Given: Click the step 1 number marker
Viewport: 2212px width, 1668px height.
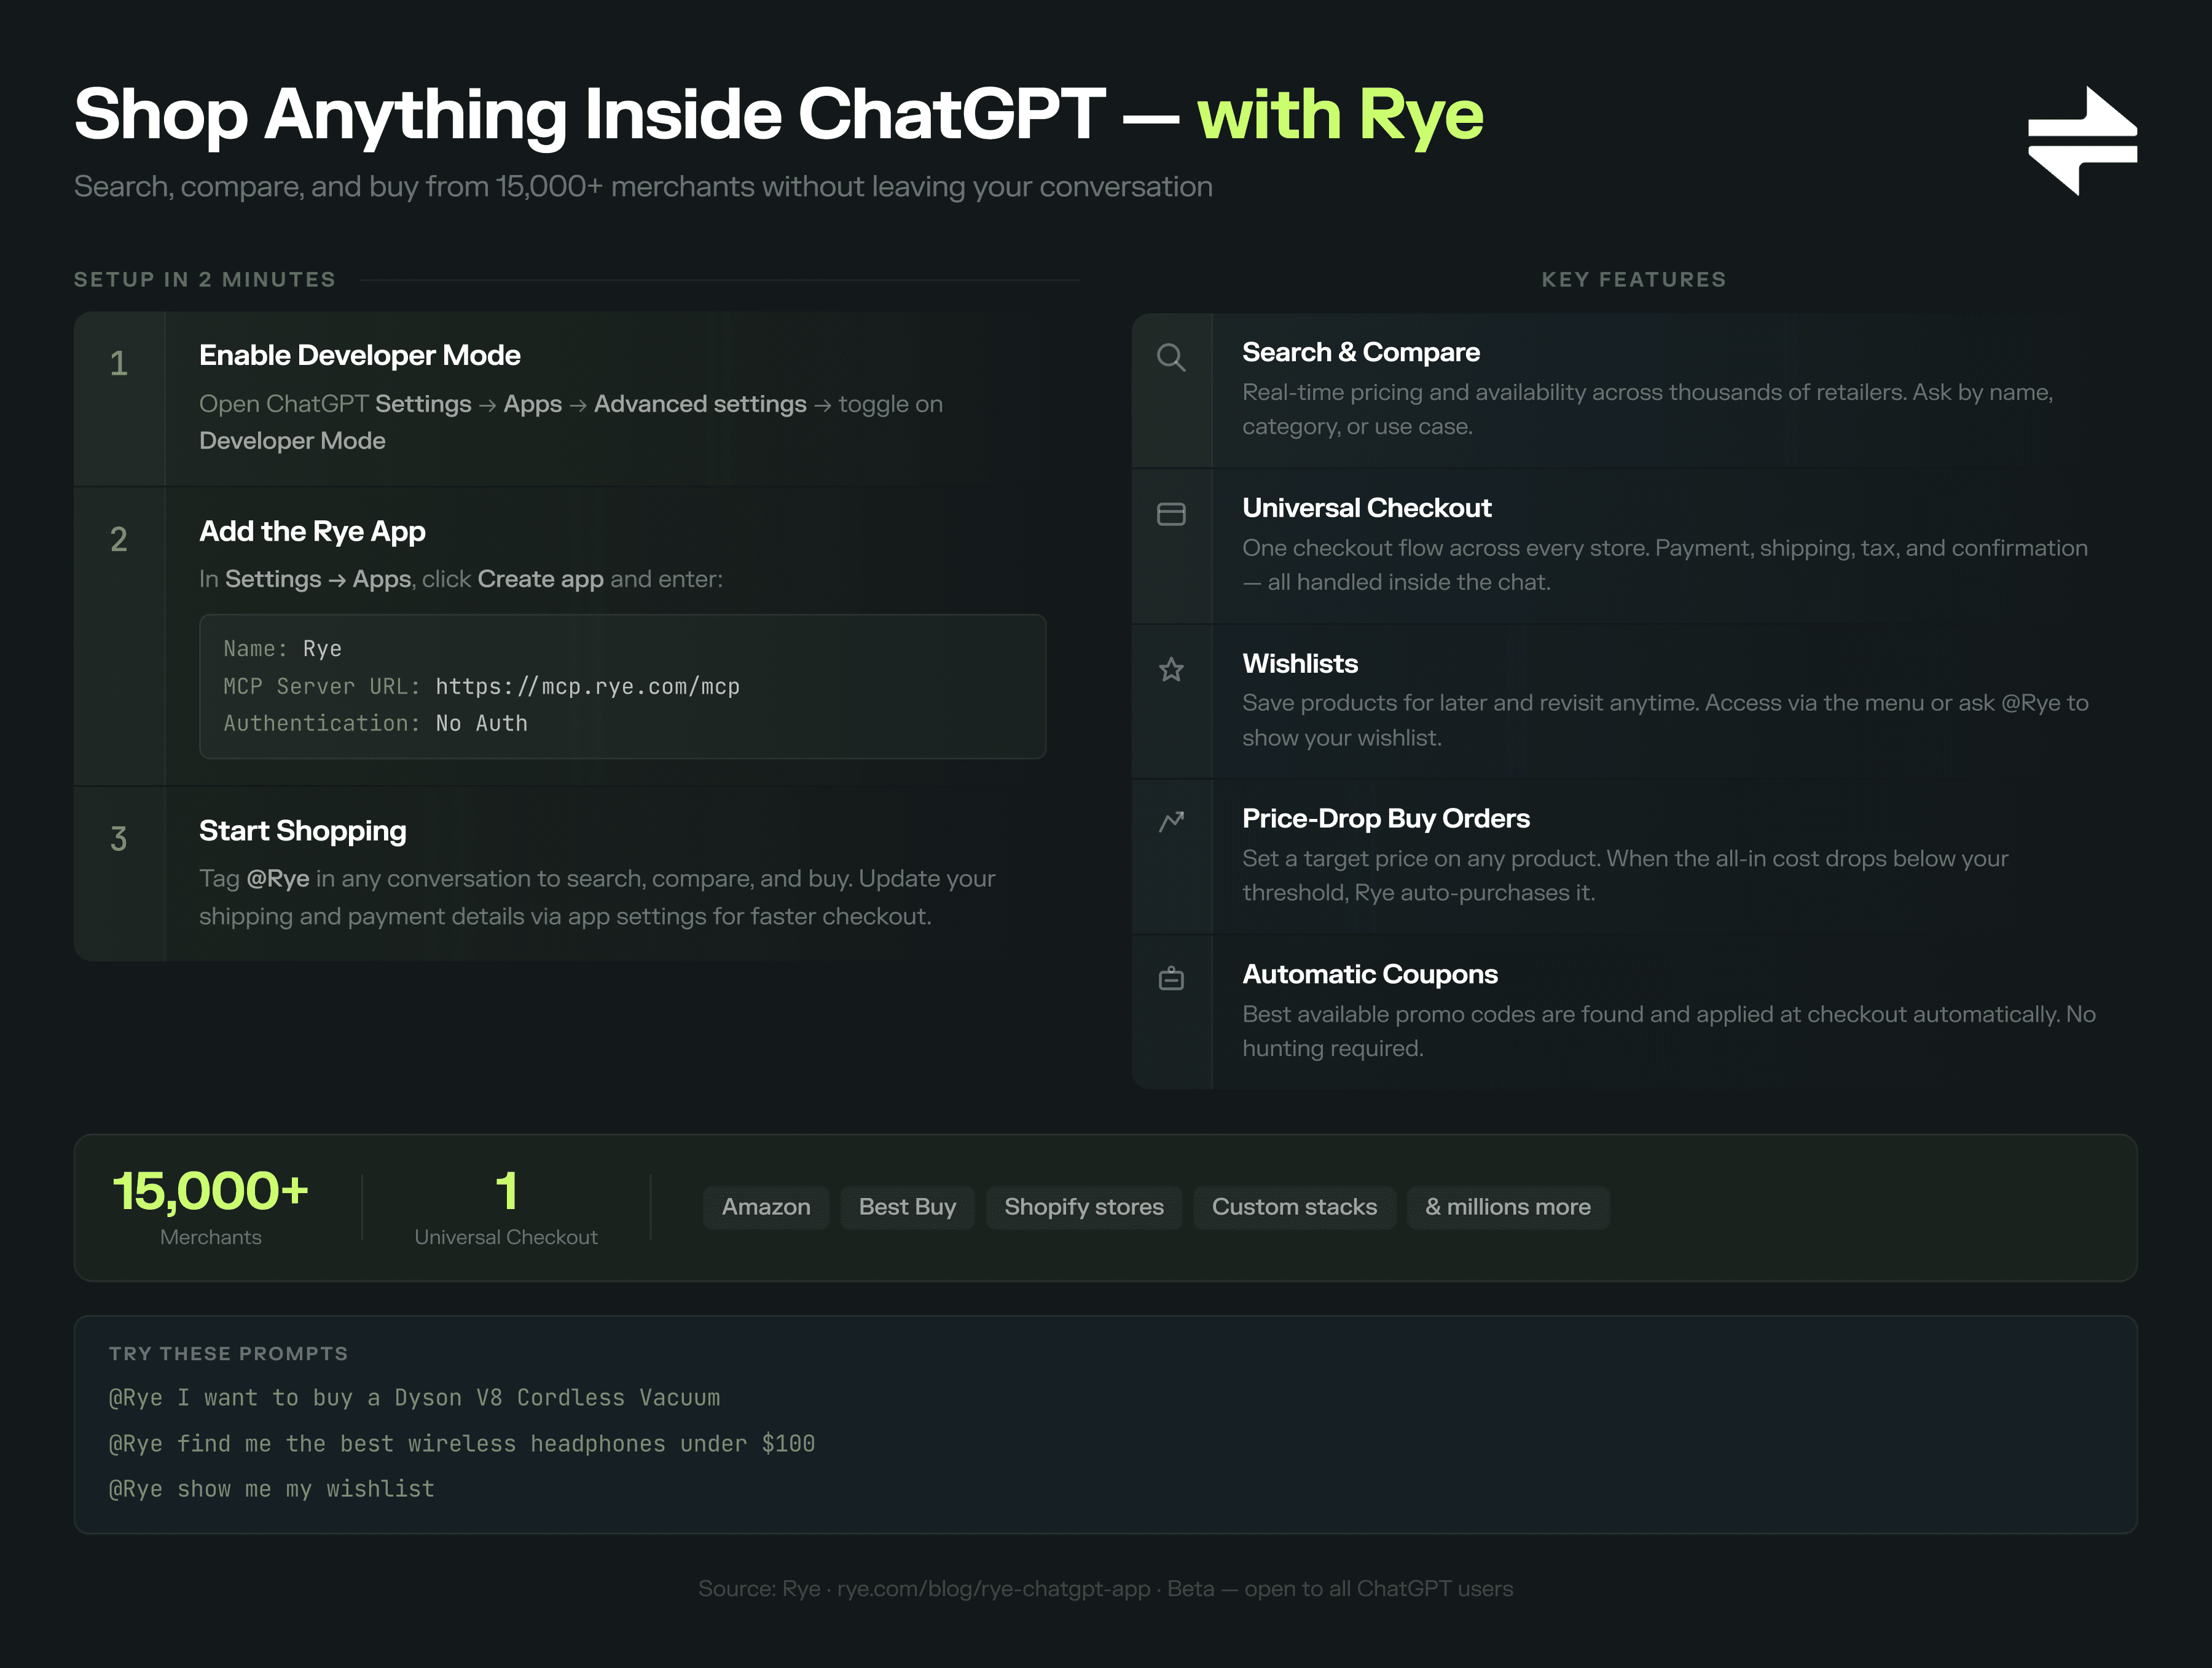Looking at the screenshot, I should [x=119, y=364].
